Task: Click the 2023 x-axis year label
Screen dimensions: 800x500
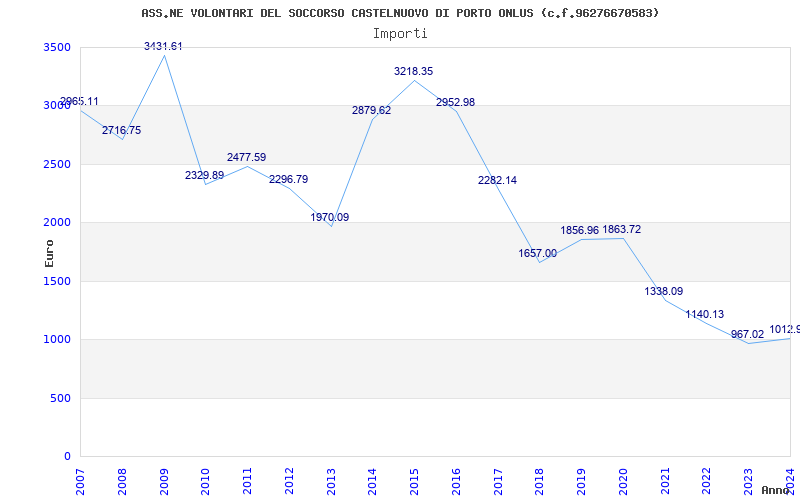Action: 749,481
